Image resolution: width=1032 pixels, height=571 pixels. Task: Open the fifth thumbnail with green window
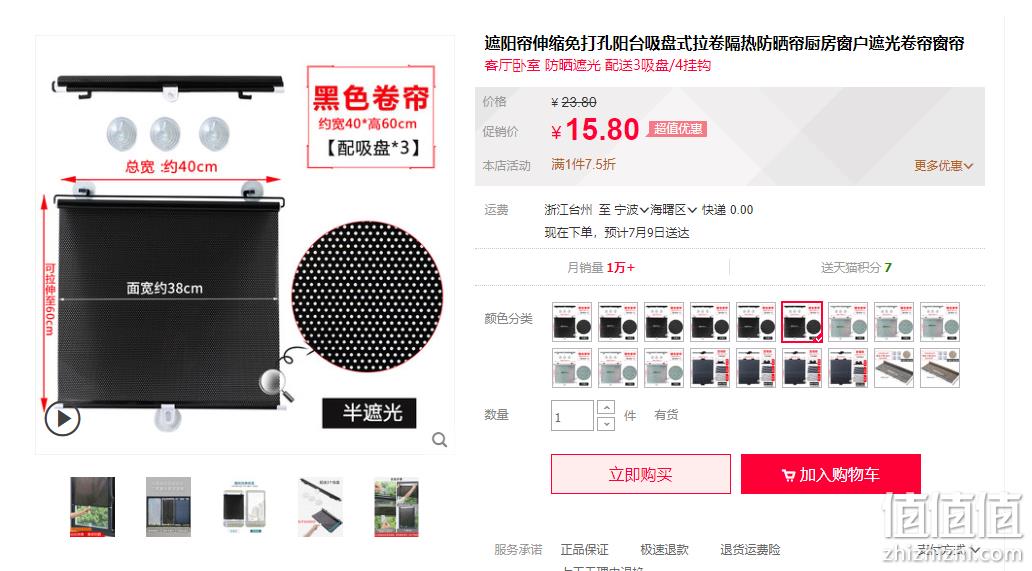point(396,507)
